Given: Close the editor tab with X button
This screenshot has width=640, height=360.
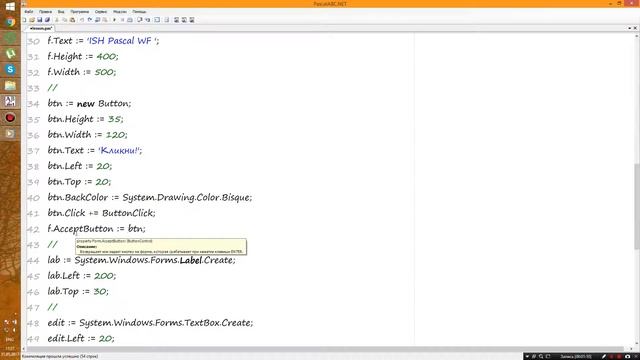Looking at the screenshot, I should 635,28.
